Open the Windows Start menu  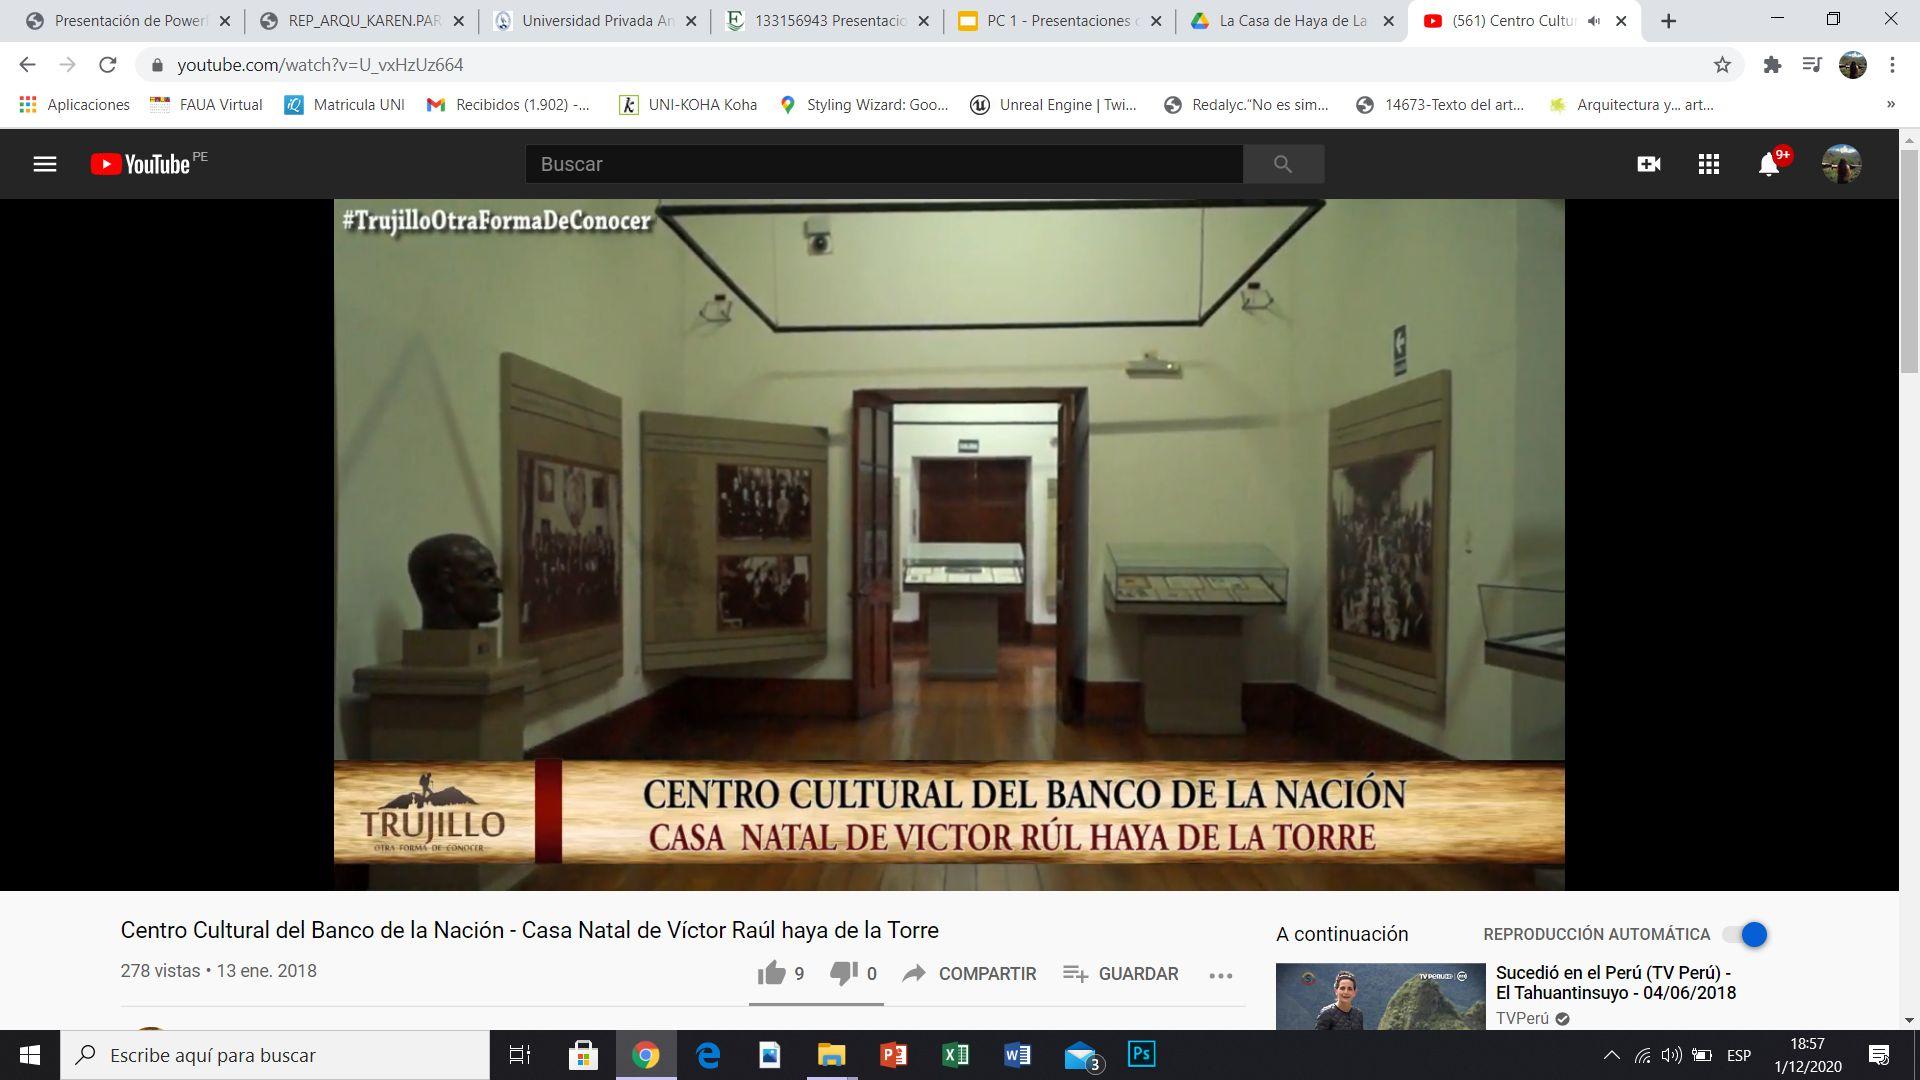(30, 1055)
